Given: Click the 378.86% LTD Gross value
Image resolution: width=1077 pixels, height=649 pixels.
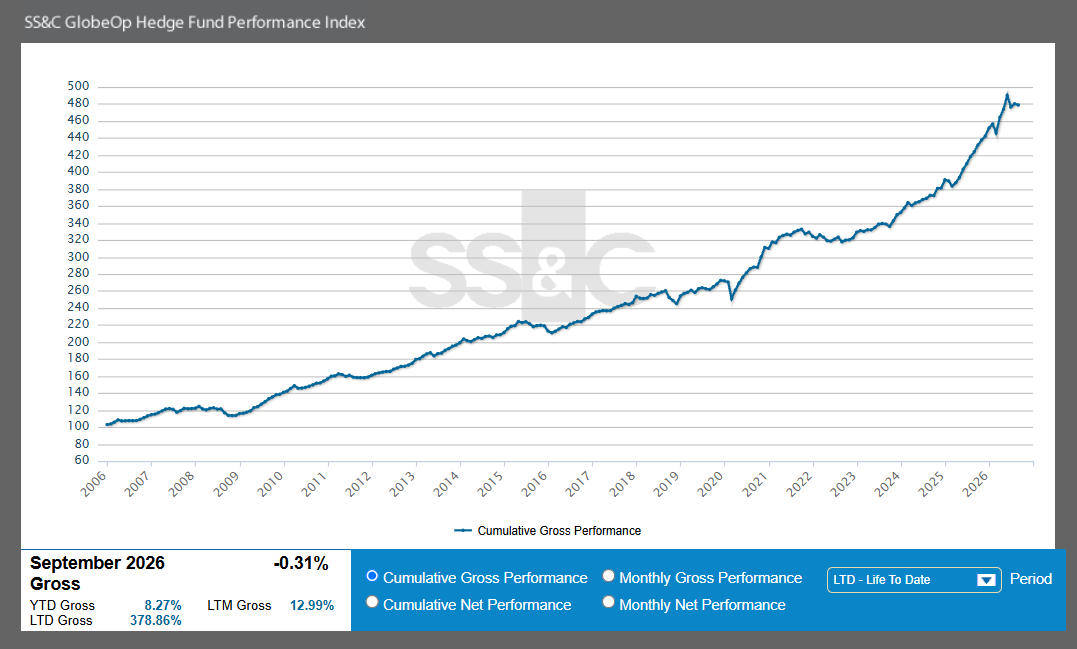Looking at the screenshot, I should [156, 620].
